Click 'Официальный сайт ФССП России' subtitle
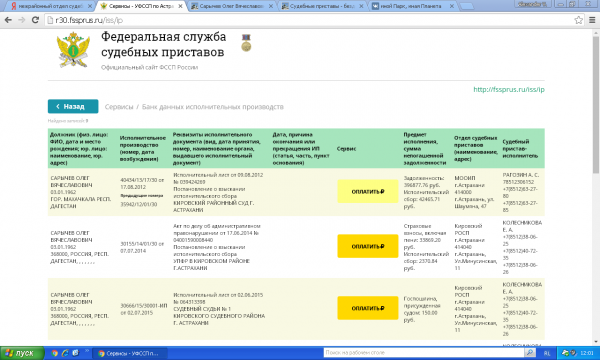Viewport: 600px width, 360px height. click(149, 67)
